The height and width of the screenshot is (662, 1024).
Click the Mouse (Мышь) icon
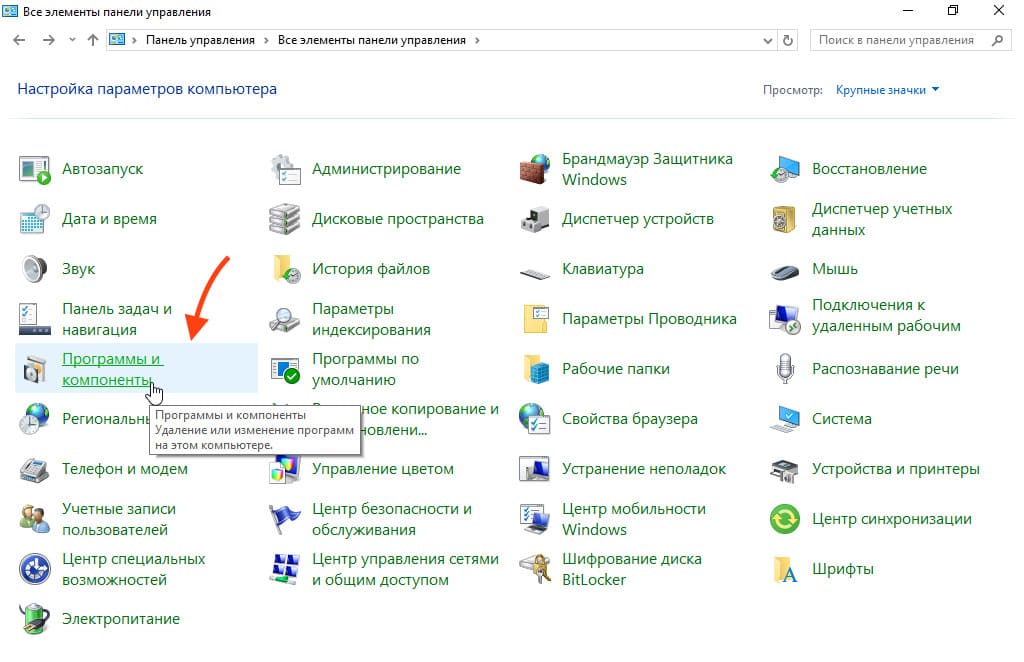point(785,269)
